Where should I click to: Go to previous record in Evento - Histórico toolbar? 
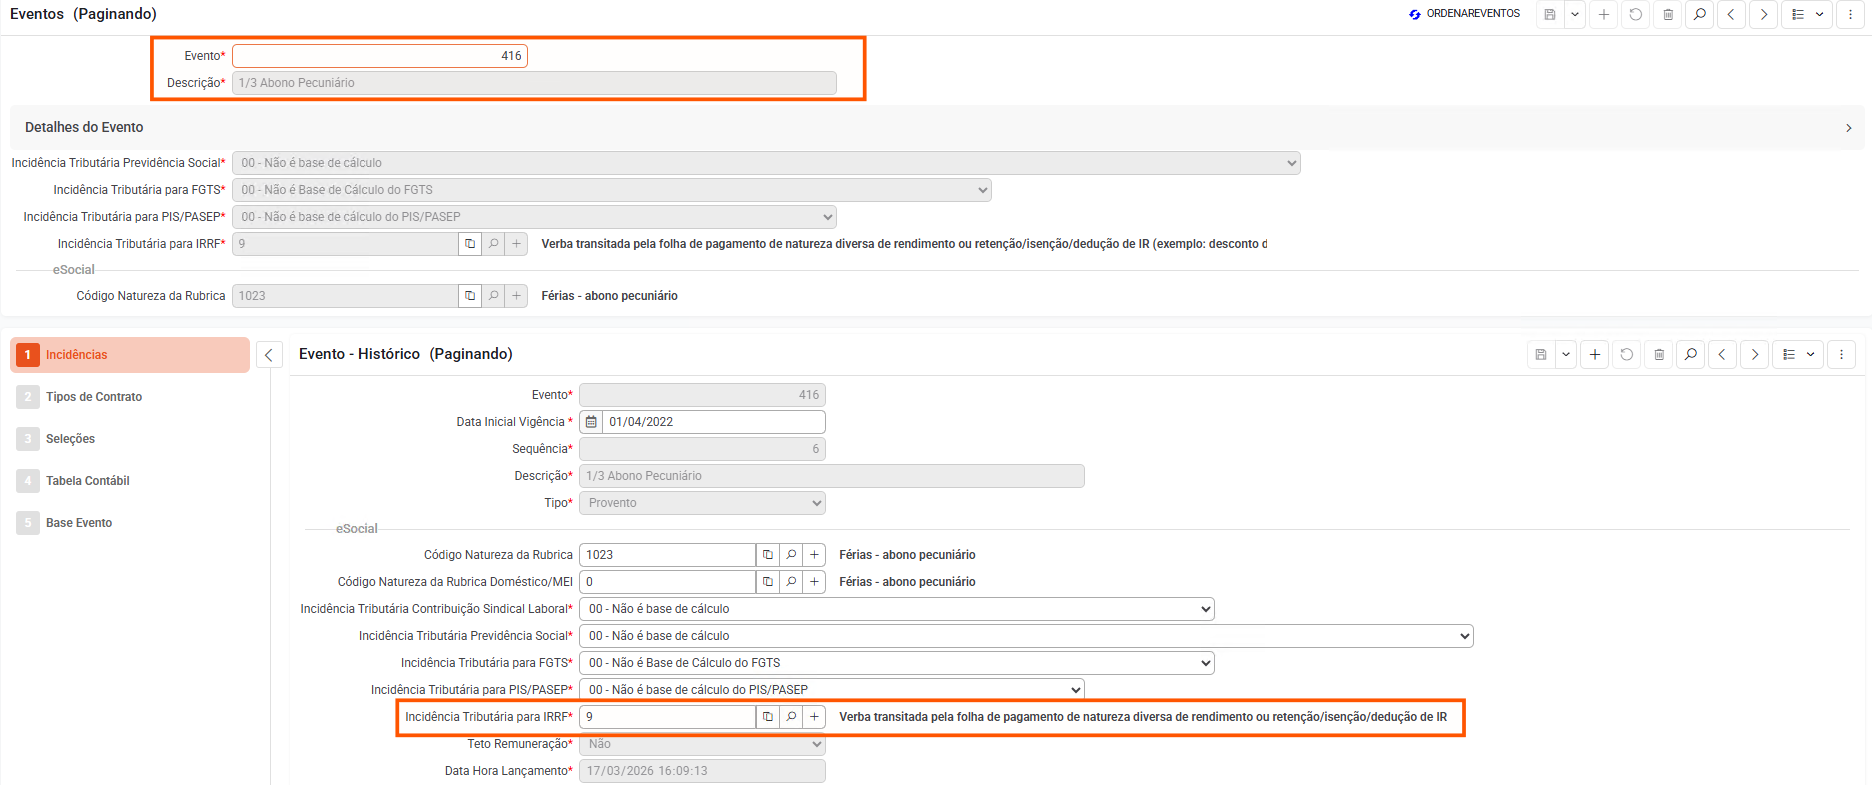click(x=1722, y=354)
